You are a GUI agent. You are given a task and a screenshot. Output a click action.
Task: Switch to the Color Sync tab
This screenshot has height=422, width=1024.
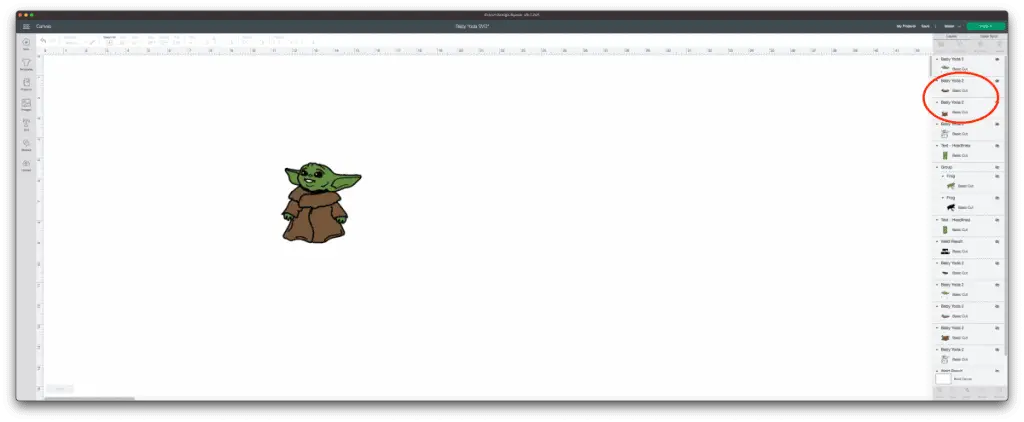pyautogui.click(x=989, y=36)
